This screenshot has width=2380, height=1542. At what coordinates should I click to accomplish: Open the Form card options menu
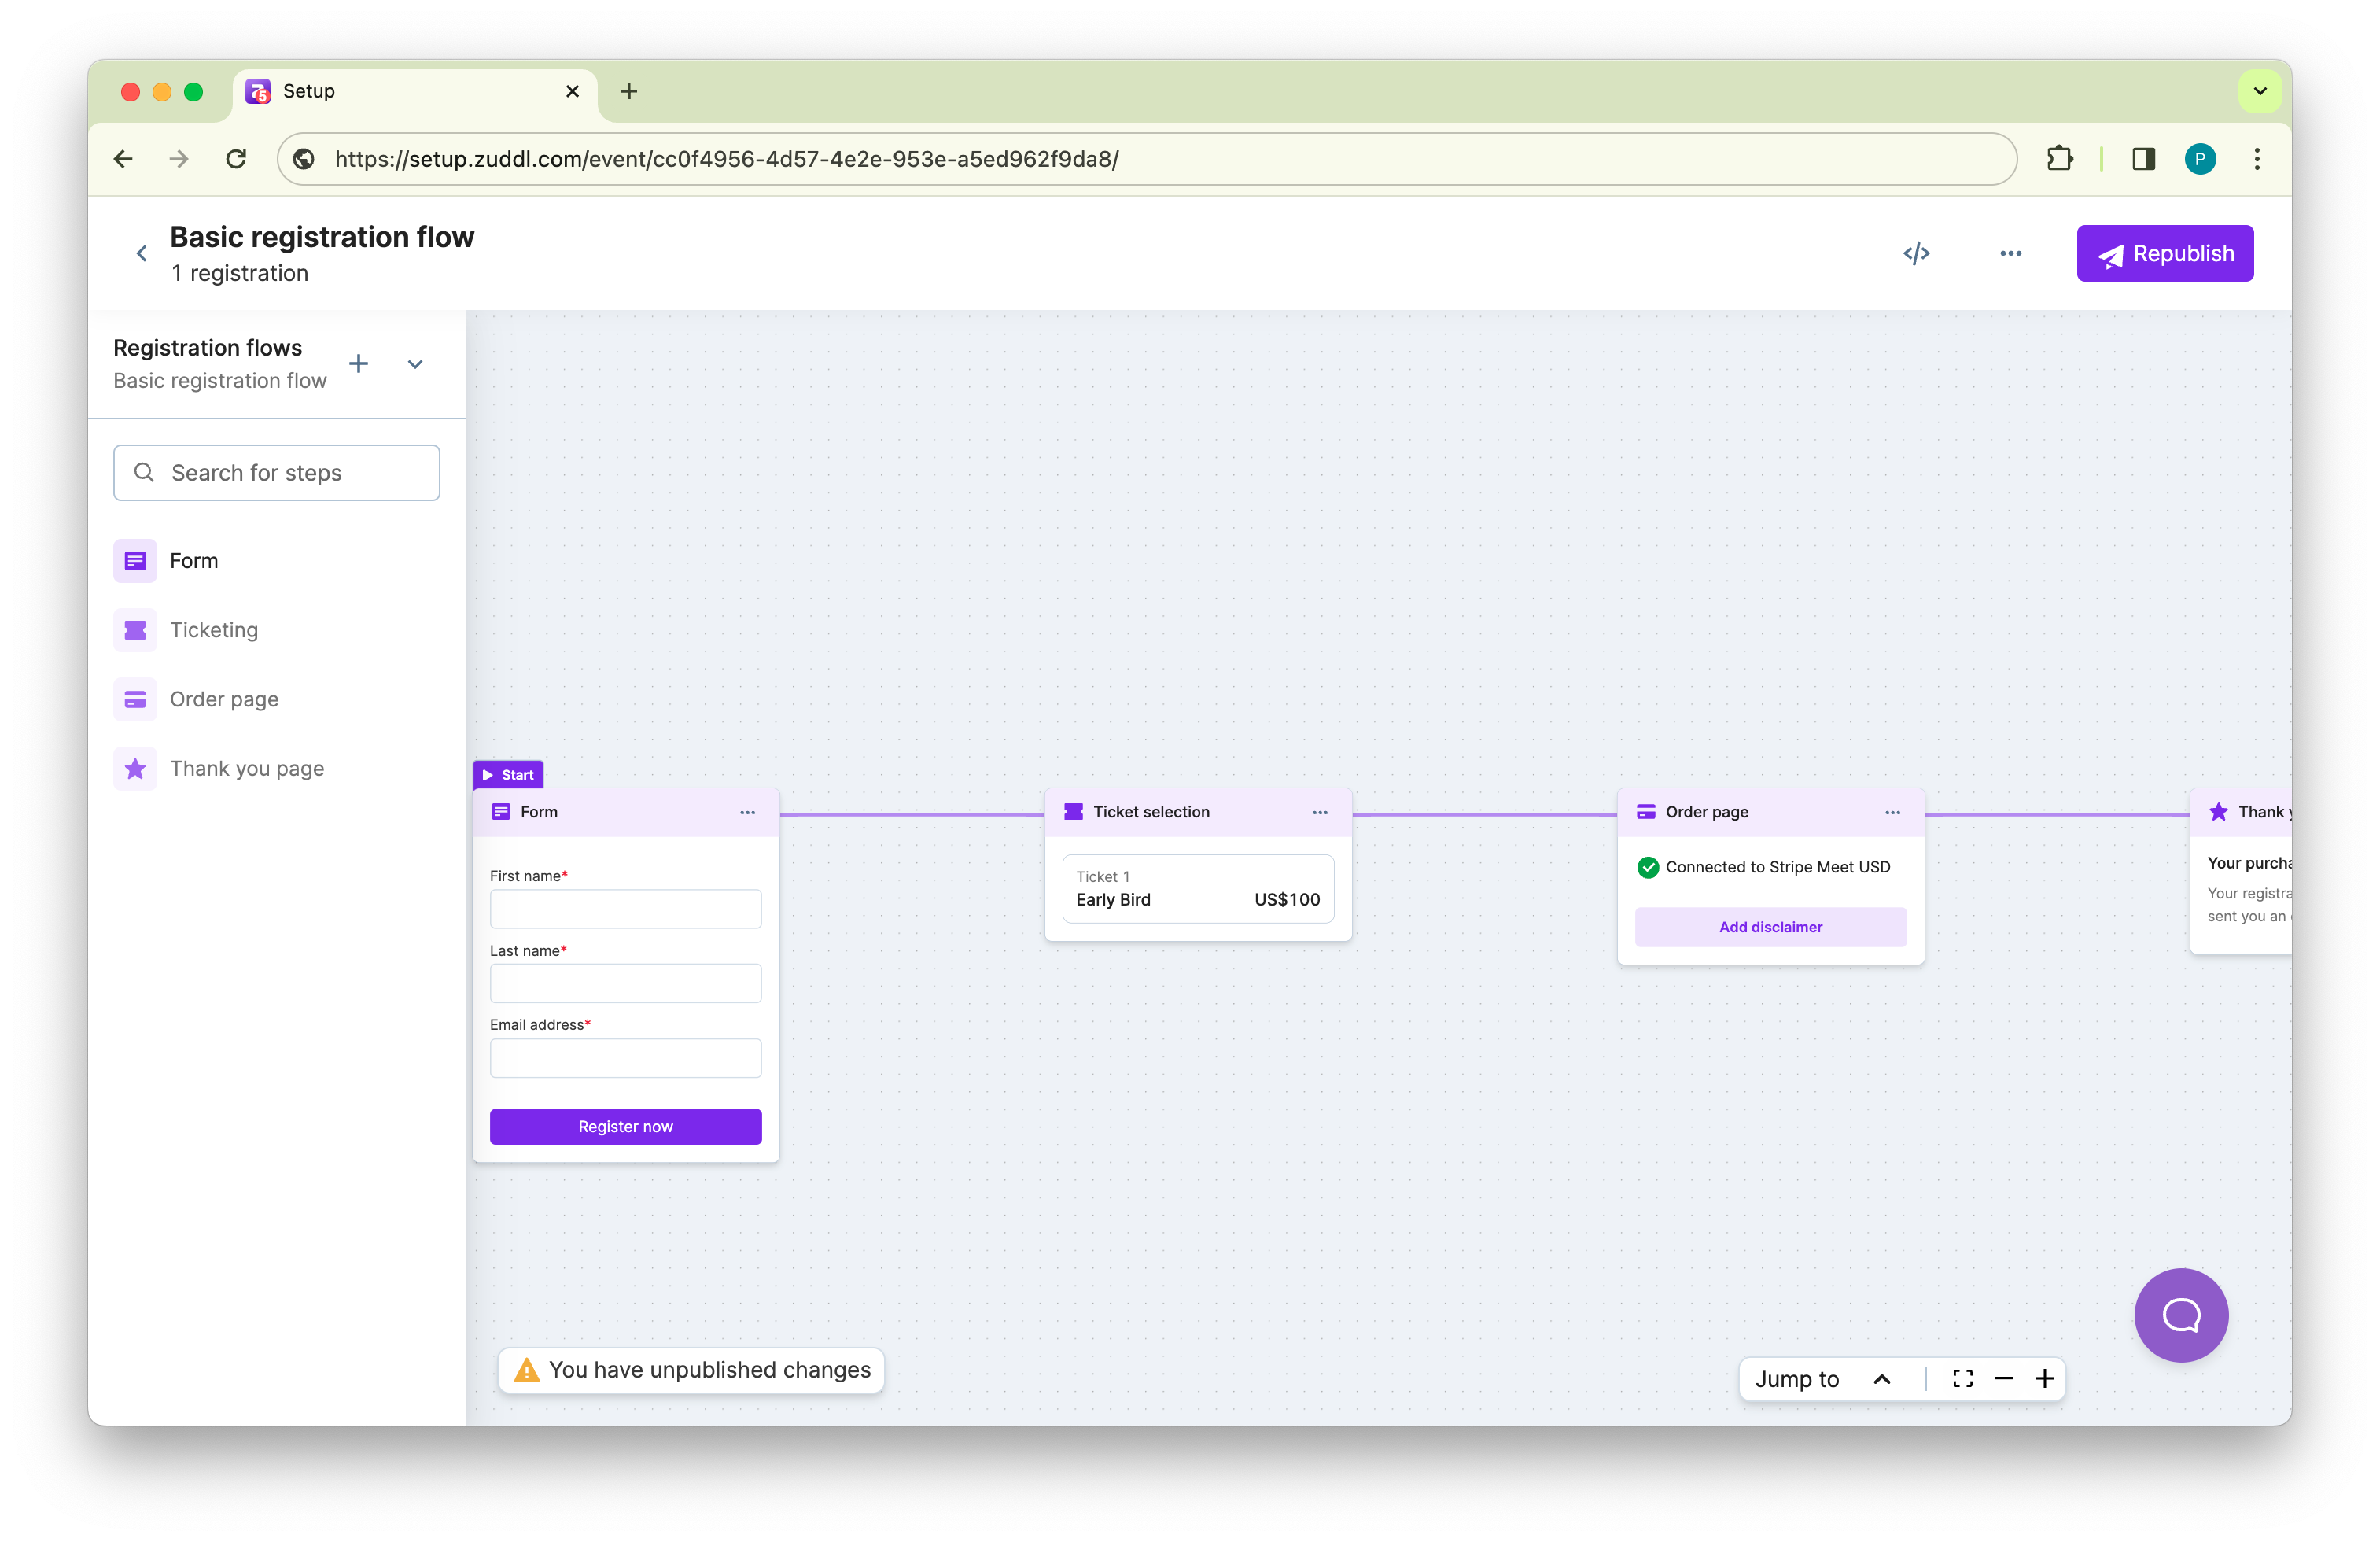click(747, 813)
